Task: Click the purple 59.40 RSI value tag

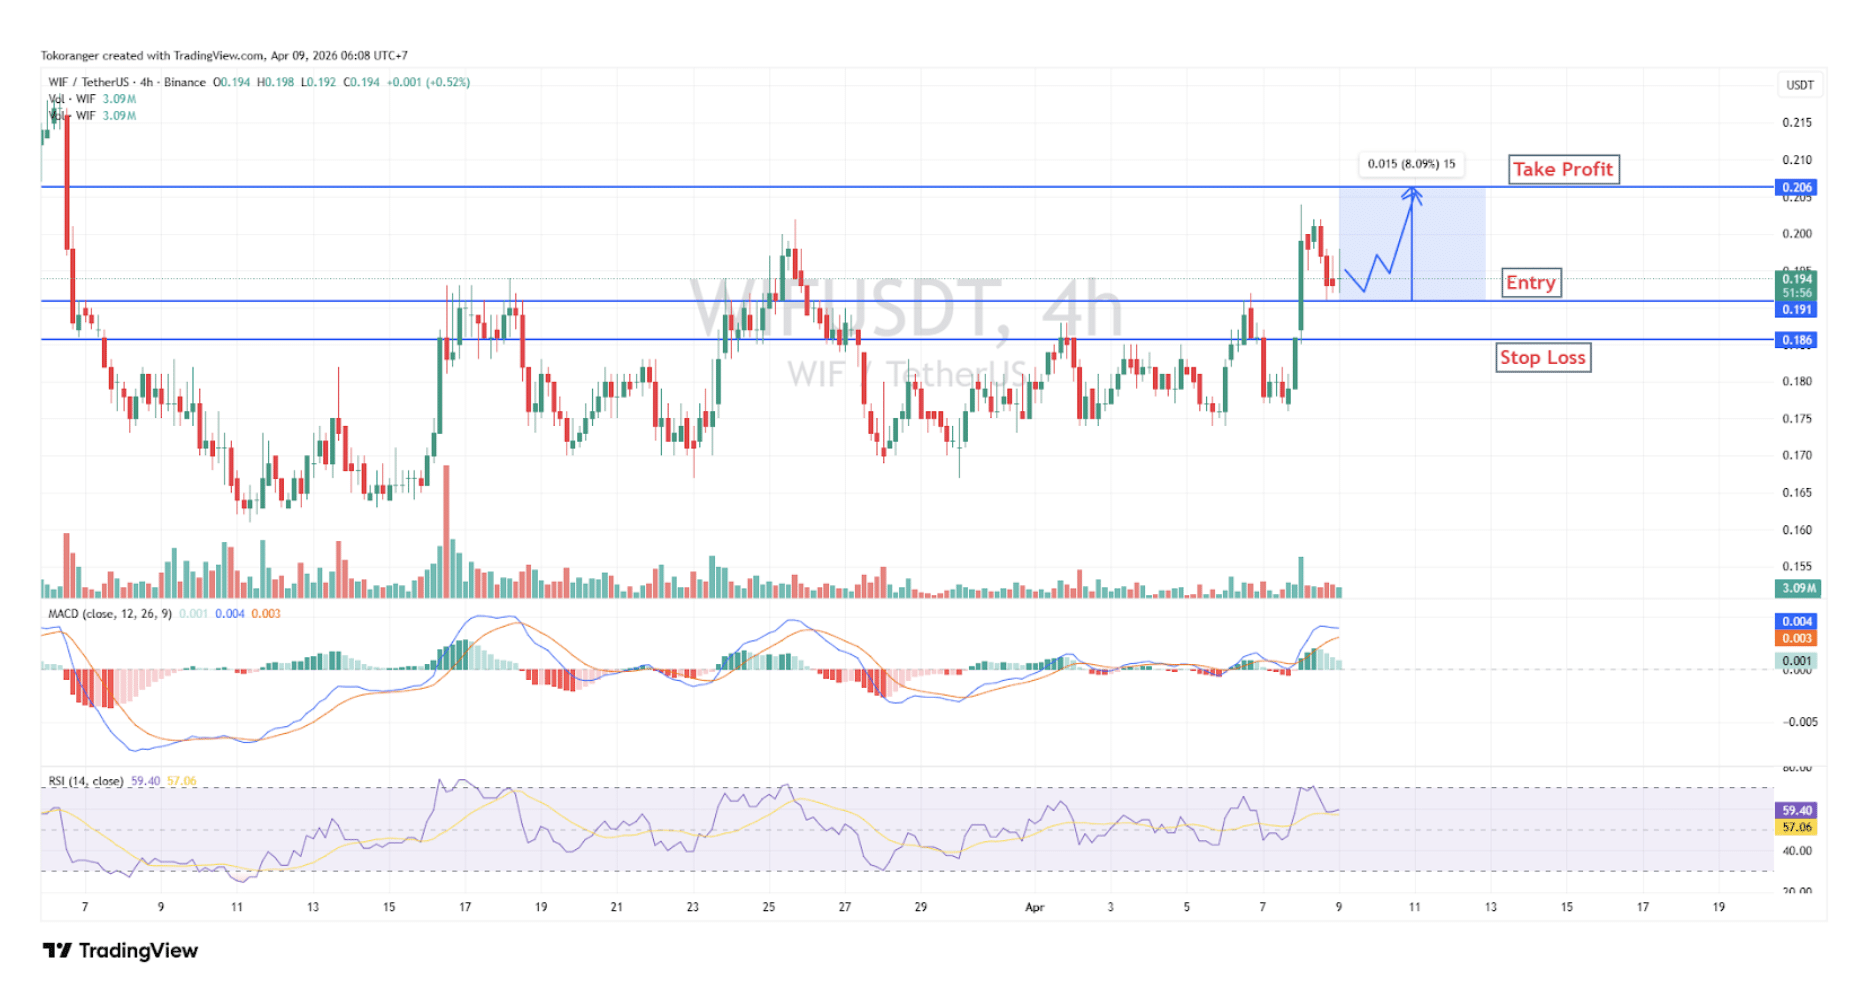Action: pos(1796,810)
